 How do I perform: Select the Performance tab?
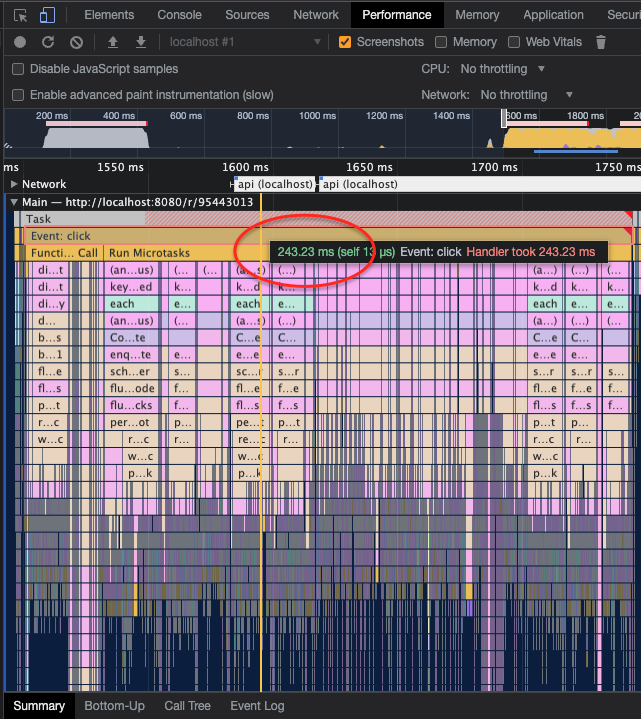[397, 15]
